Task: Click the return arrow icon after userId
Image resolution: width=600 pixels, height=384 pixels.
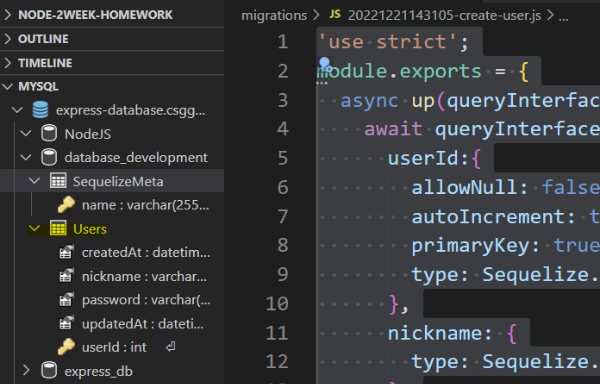Action: tap(171, 347)
